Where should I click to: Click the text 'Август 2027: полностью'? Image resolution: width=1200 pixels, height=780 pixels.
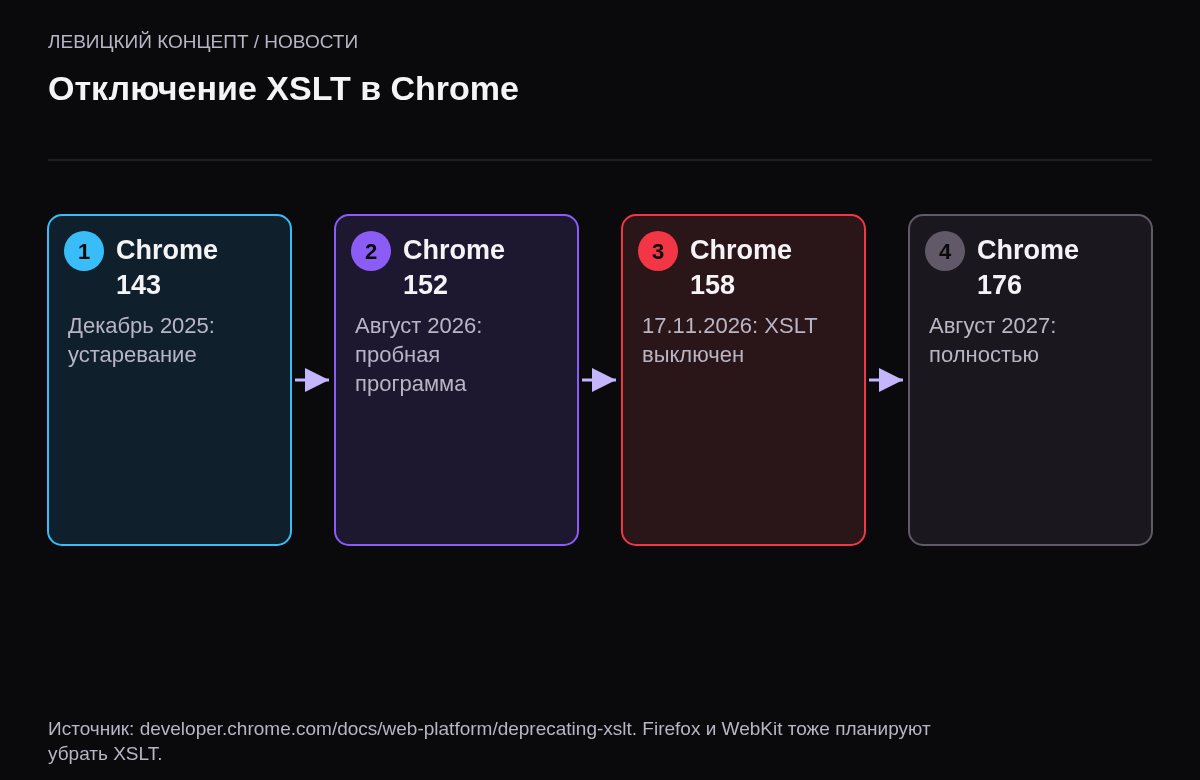[x=992, y=340]
